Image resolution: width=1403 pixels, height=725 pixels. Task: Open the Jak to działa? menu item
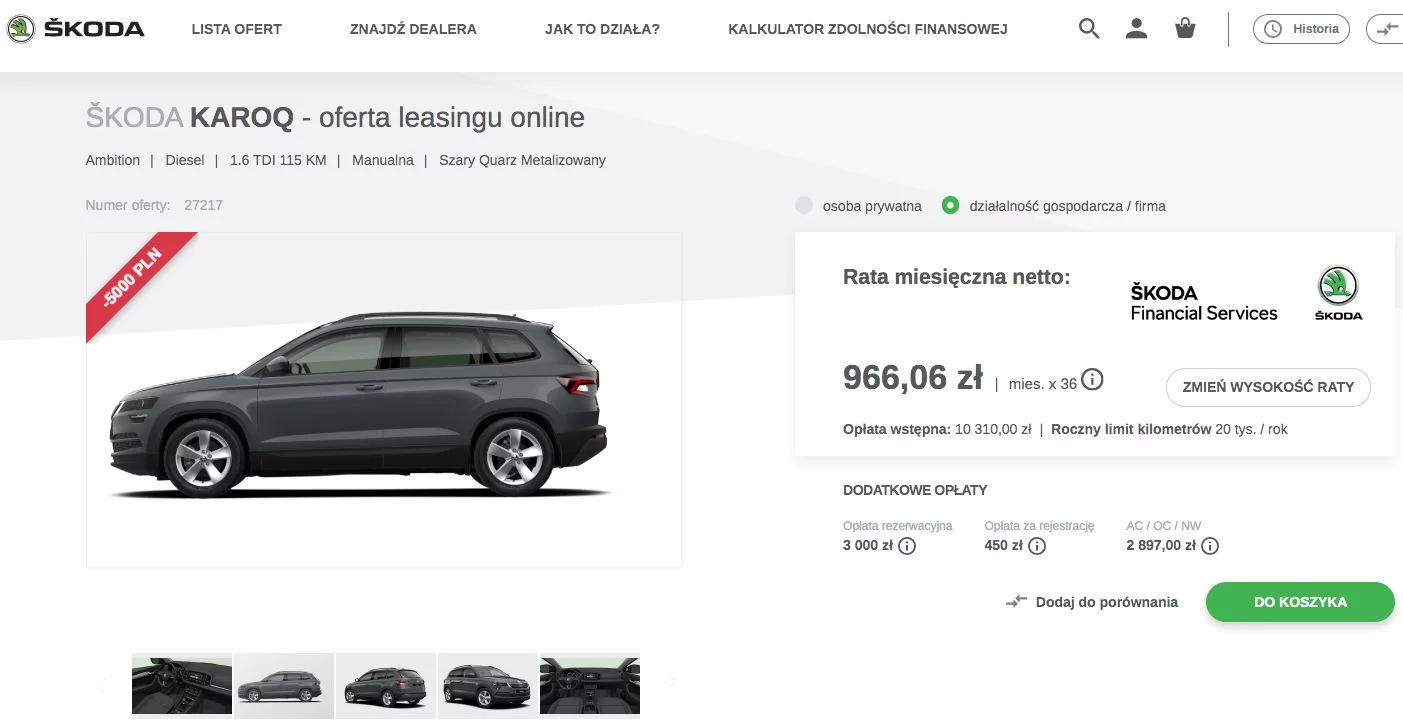[602, 29]
